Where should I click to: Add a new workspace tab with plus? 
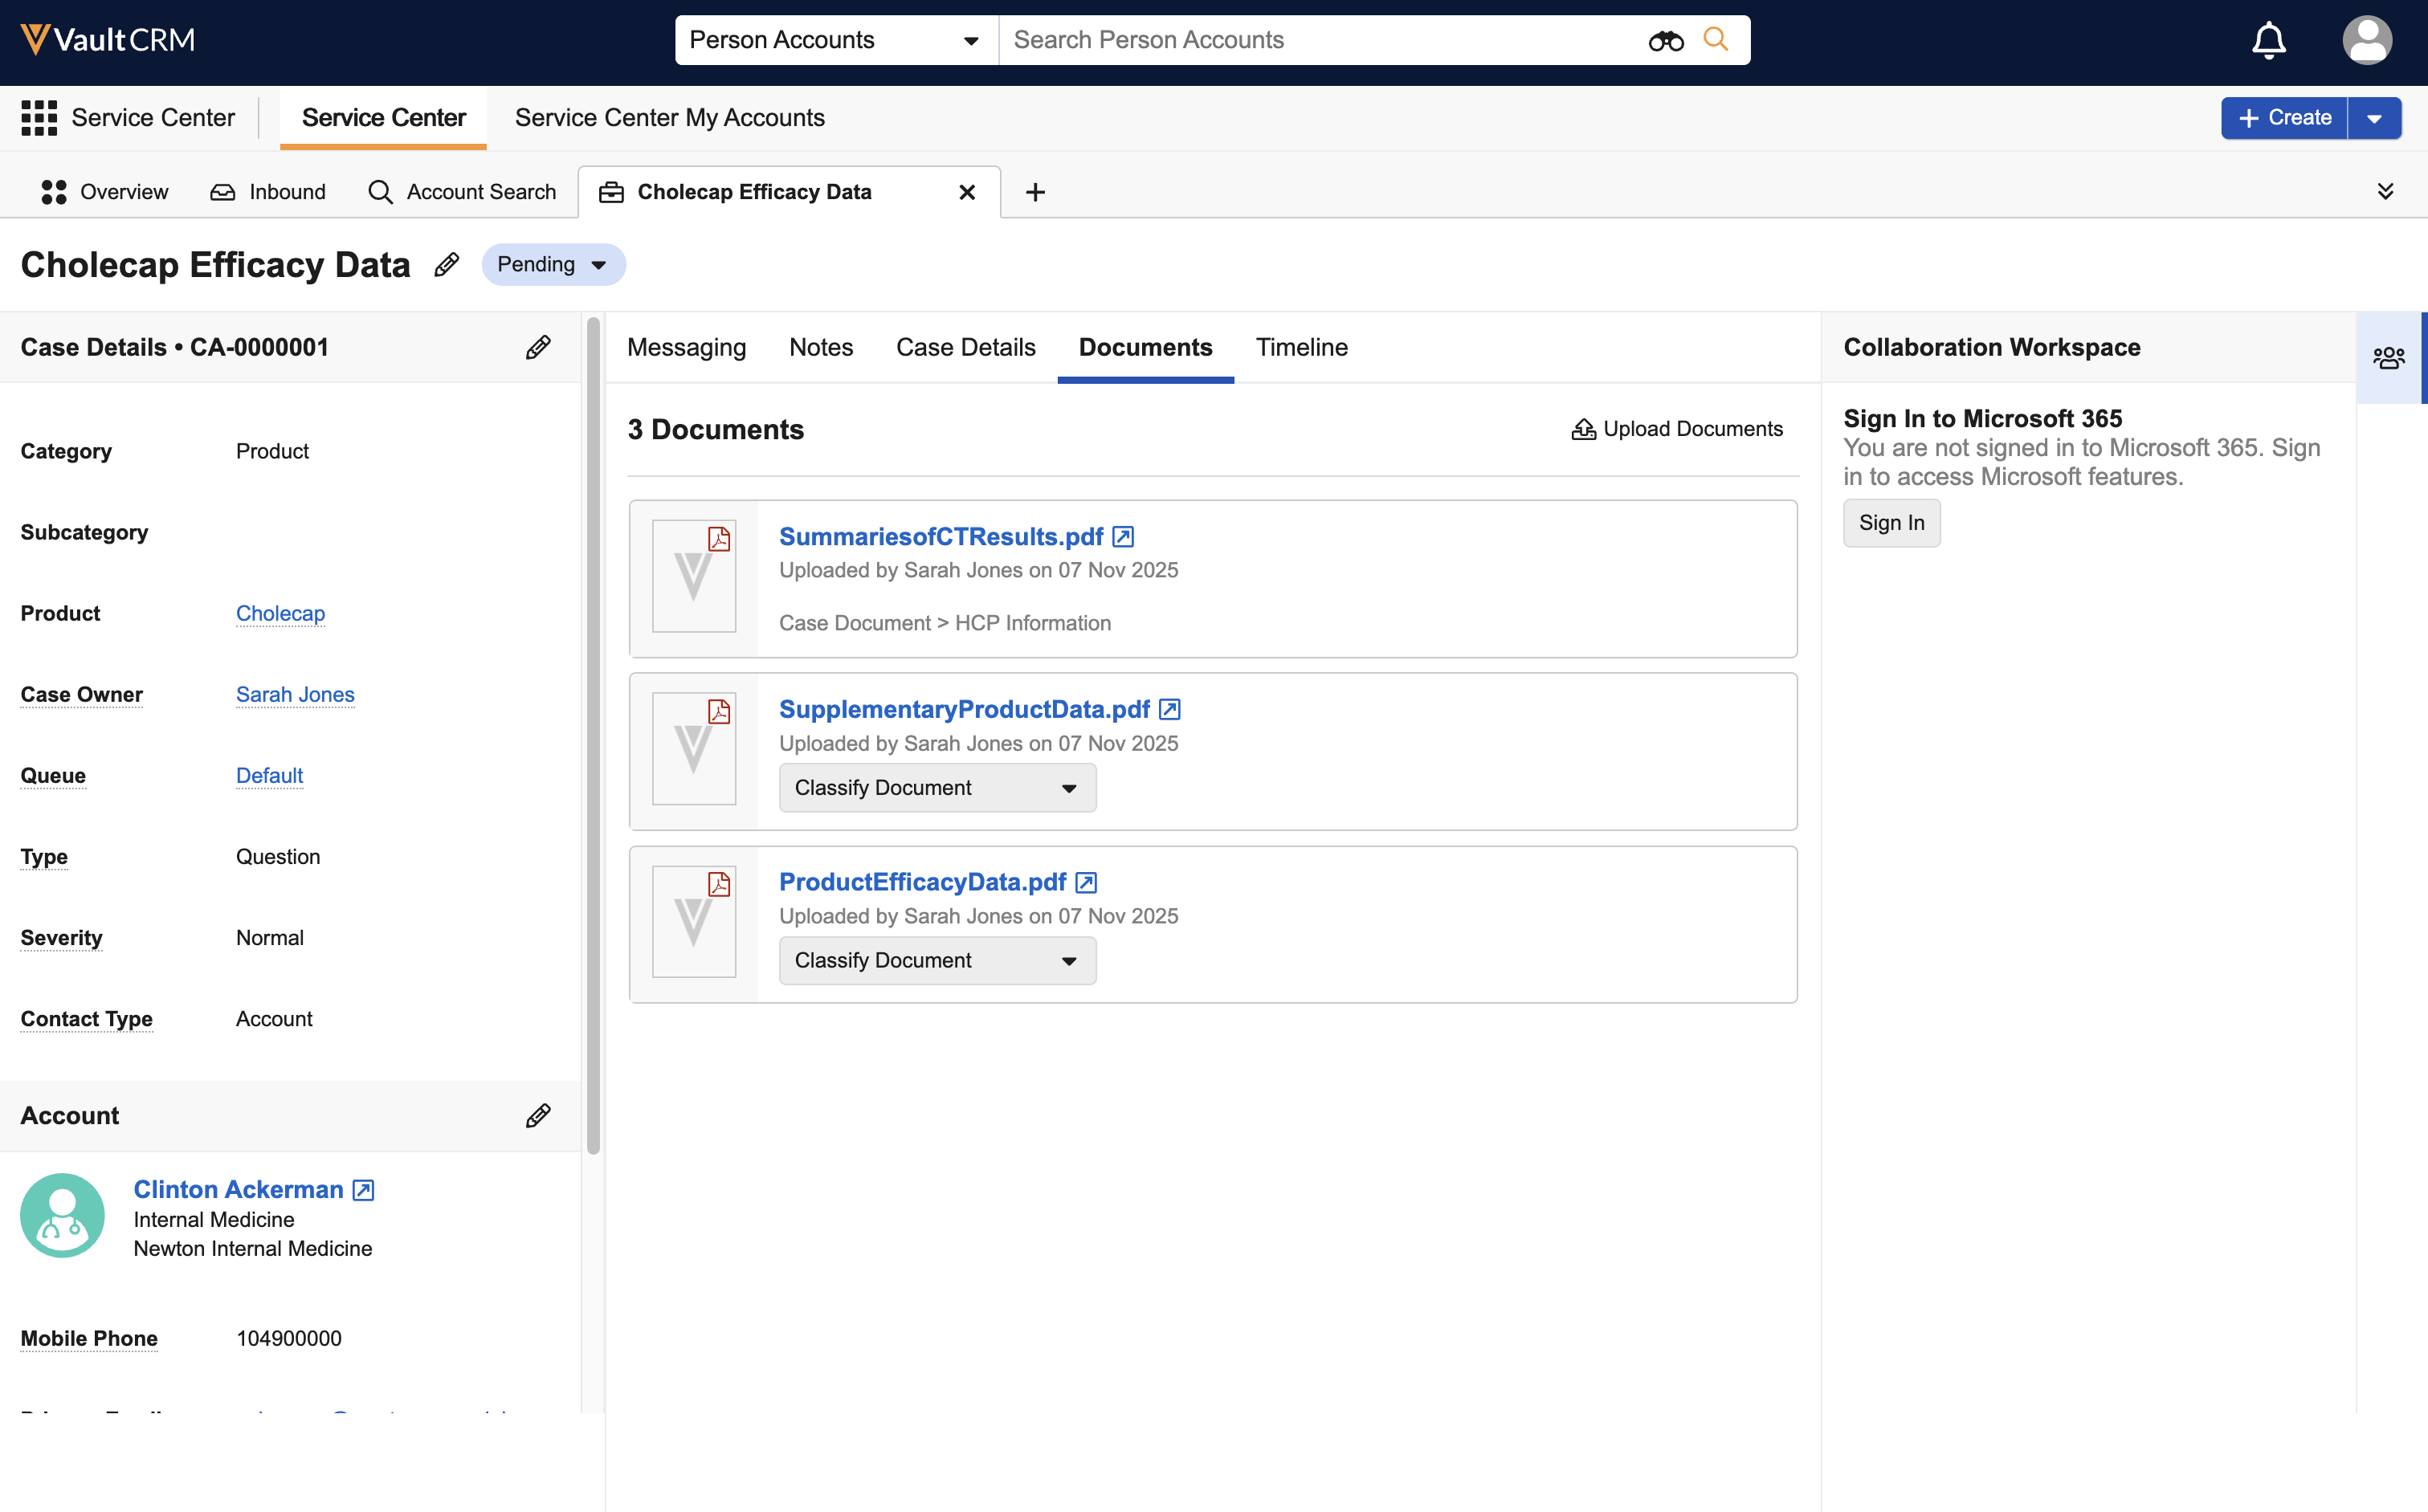click(x=1035, y=192)
